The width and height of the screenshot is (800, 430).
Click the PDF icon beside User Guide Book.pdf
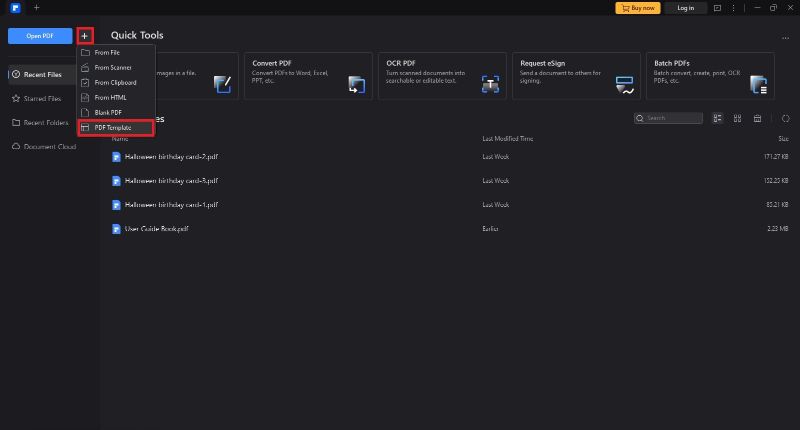pyautogui.click(x=116, y=229)
